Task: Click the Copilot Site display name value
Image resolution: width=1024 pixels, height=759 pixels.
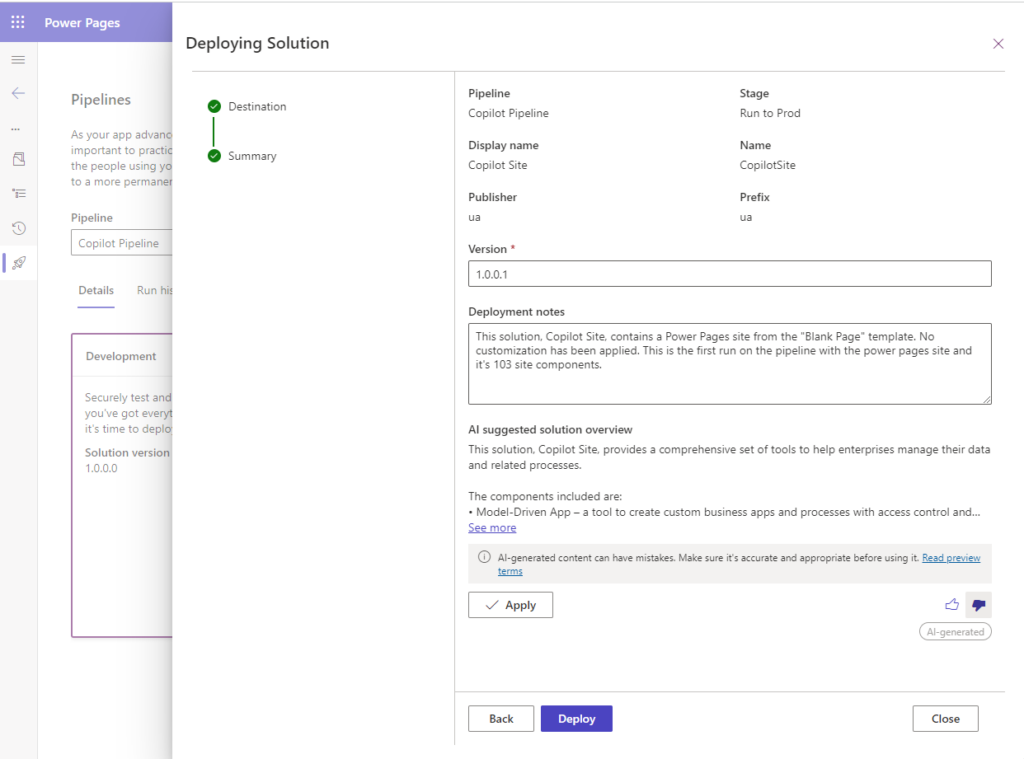Action: coord(498,165)
